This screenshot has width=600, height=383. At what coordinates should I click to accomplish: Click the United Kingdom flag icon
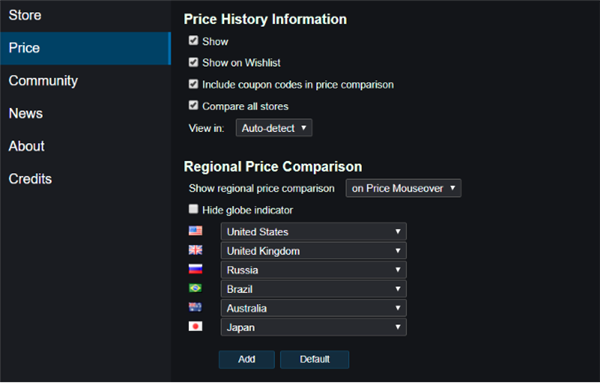point(195,250)
